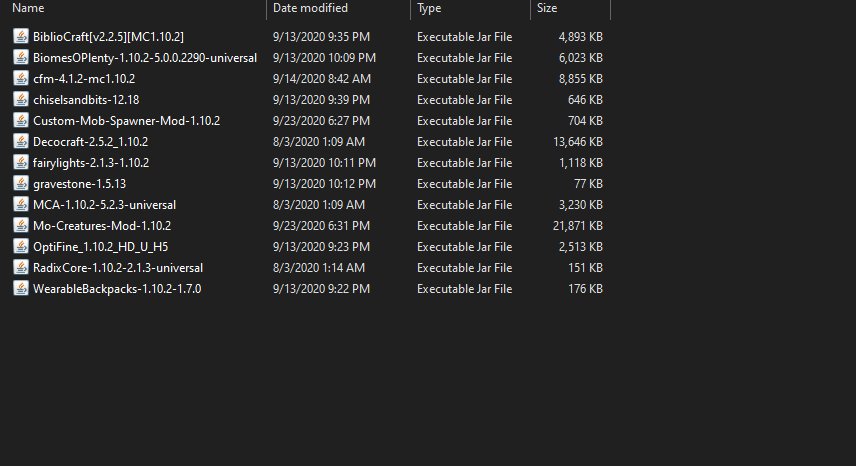Click the 704 KB size value
Screen dimensions: 856x466
pyautogui.click(x=585, y=121)
